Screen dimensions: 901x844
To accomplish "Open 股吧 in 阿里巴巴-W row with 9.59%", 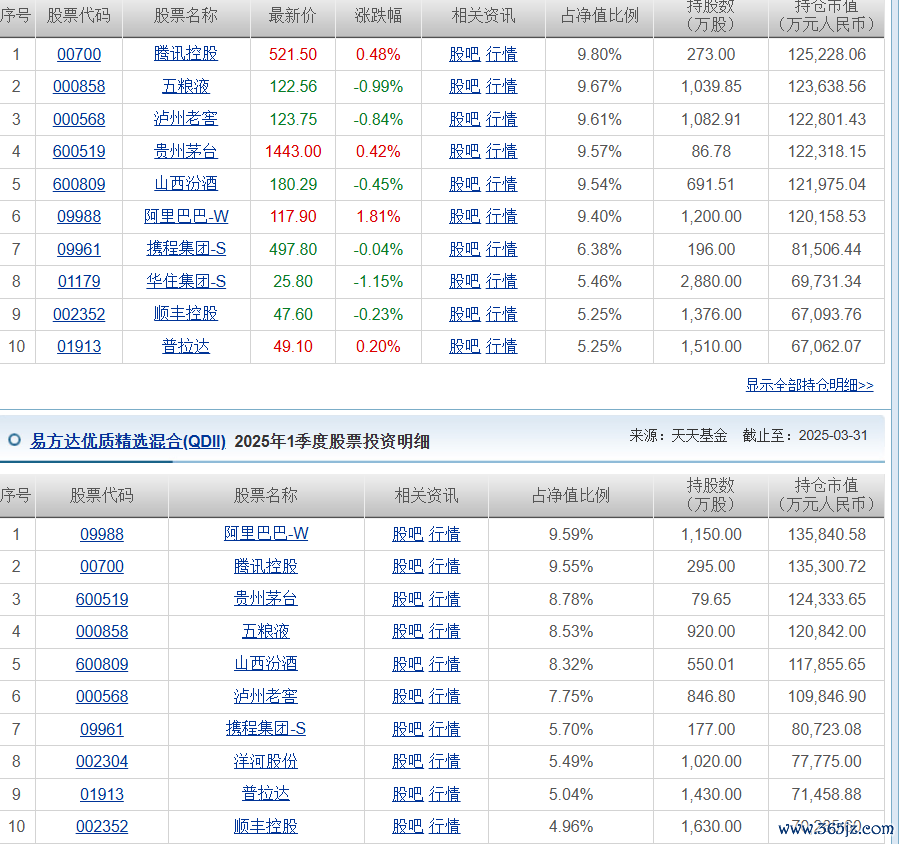I will [407, 534].
